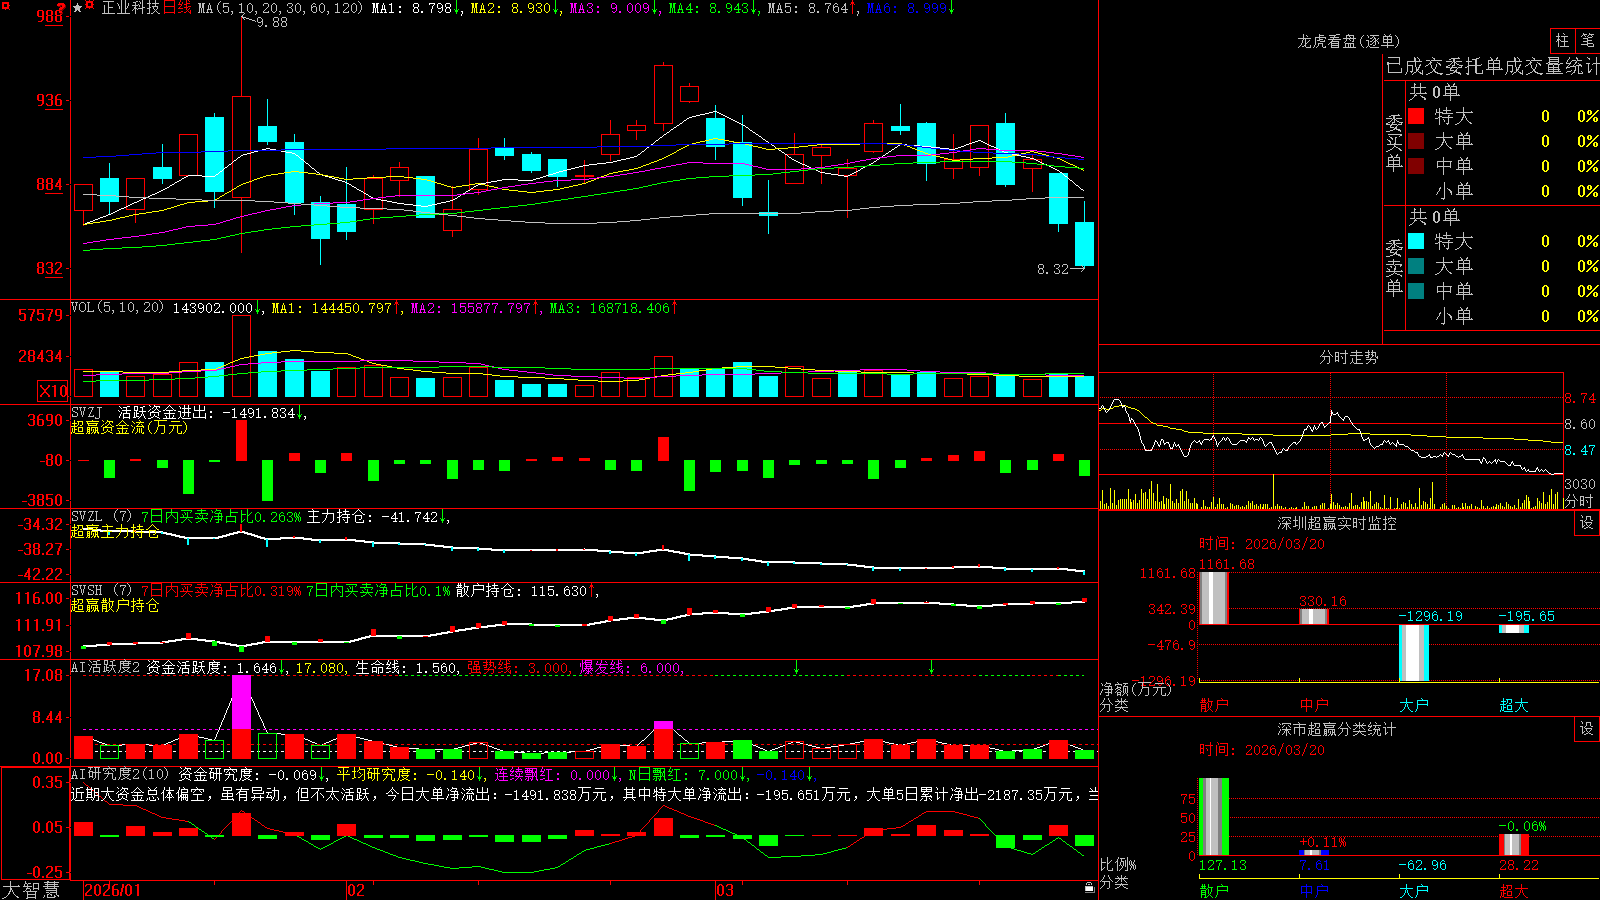The width and height of the screenshot is (1600, 900).
Task: Switch 龙虎看盘 to 笔 tick view
Action: click(1587, 41)
